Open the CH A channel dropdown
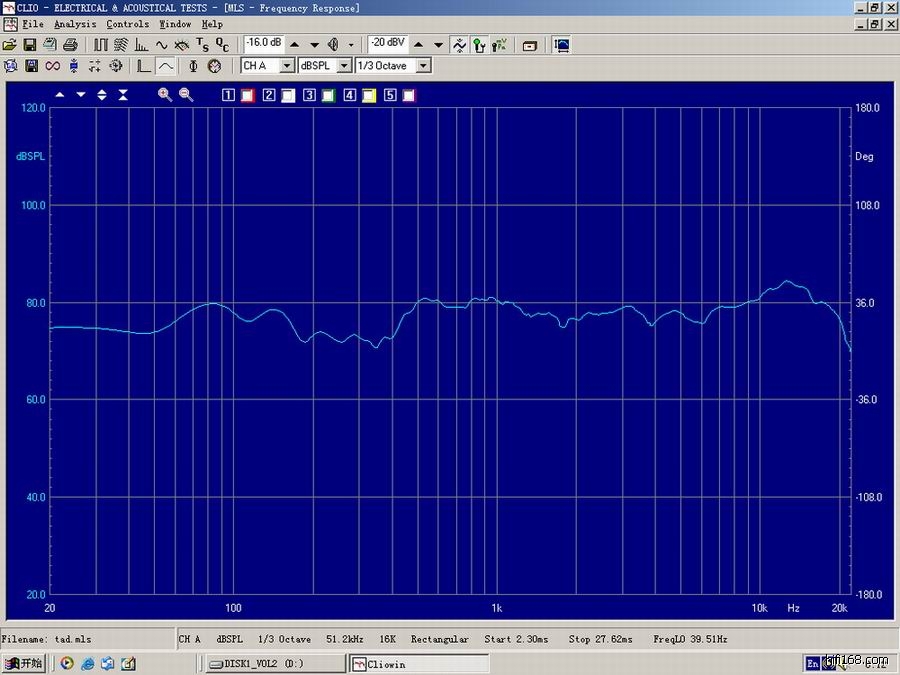Viewport: 900px width, 675px height. 287,66
